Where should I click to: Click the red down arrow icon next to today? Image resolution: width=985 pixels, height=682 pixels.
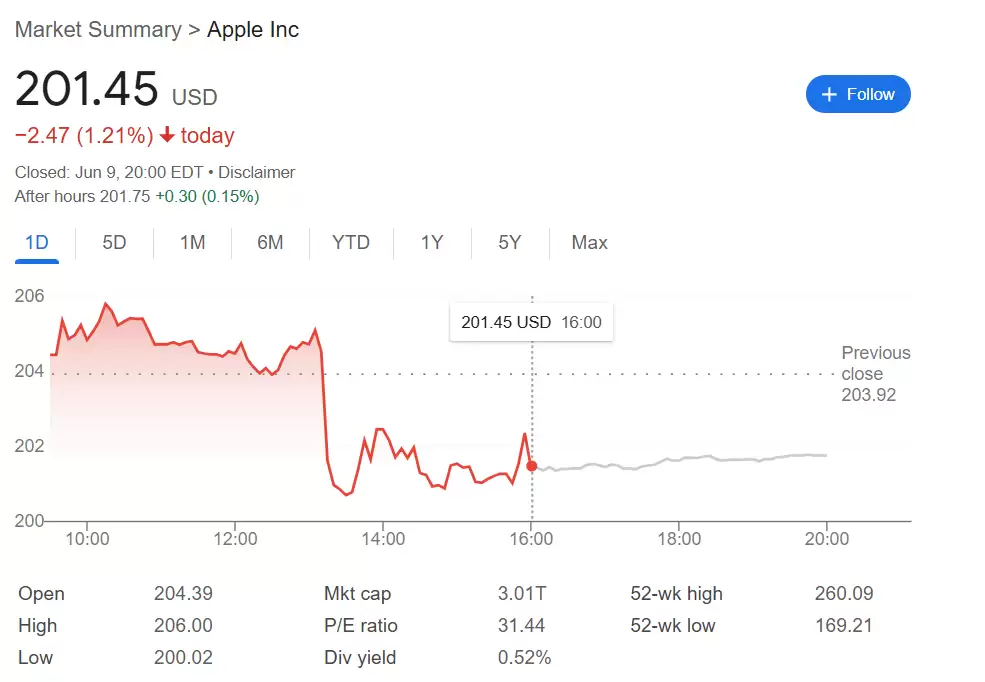pos(167,136)
